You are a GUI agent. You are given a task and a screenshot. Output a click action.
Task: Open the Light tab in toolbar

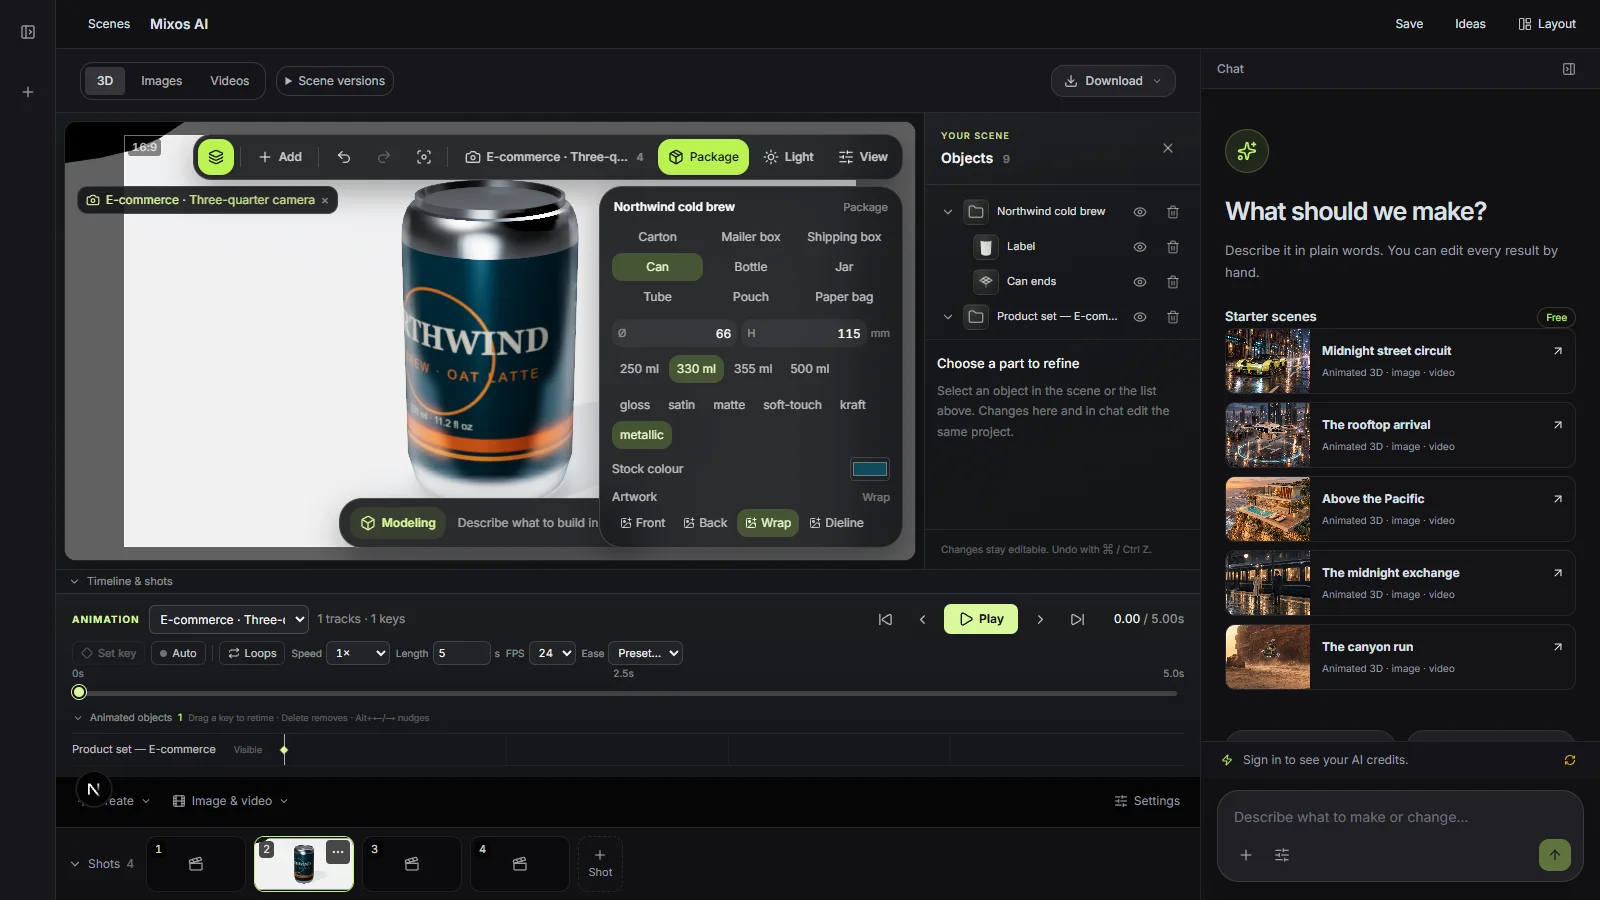point(788,157)
